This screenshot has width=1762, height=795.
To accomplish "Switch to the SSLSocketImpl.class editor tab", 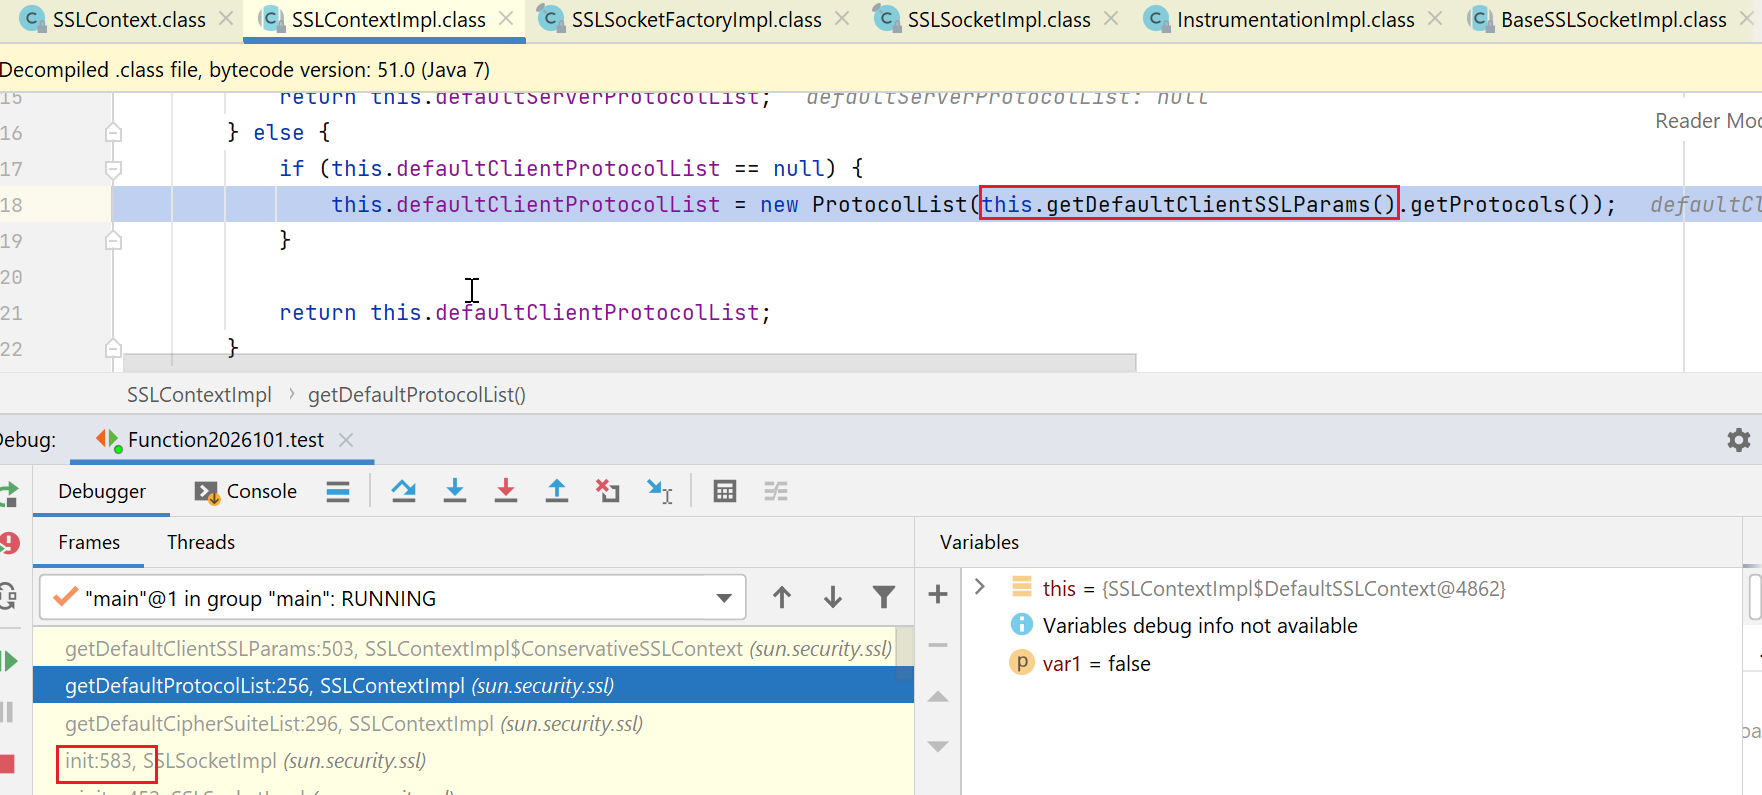I will click(998, 20).
